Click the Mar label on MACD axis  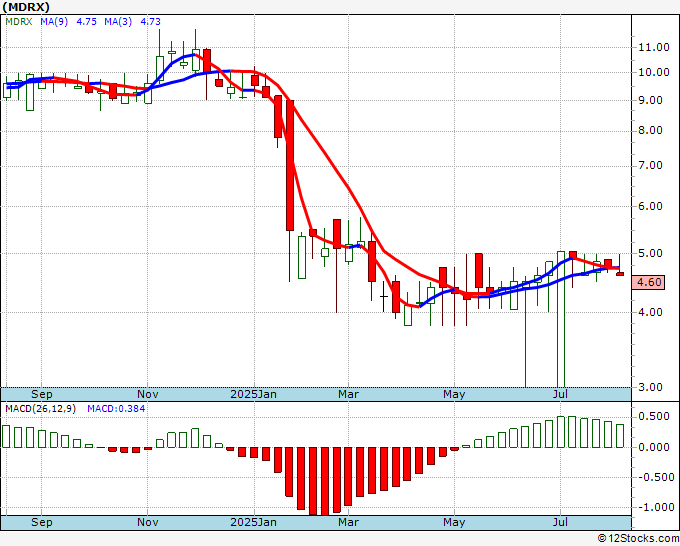(x=348, y=522)
